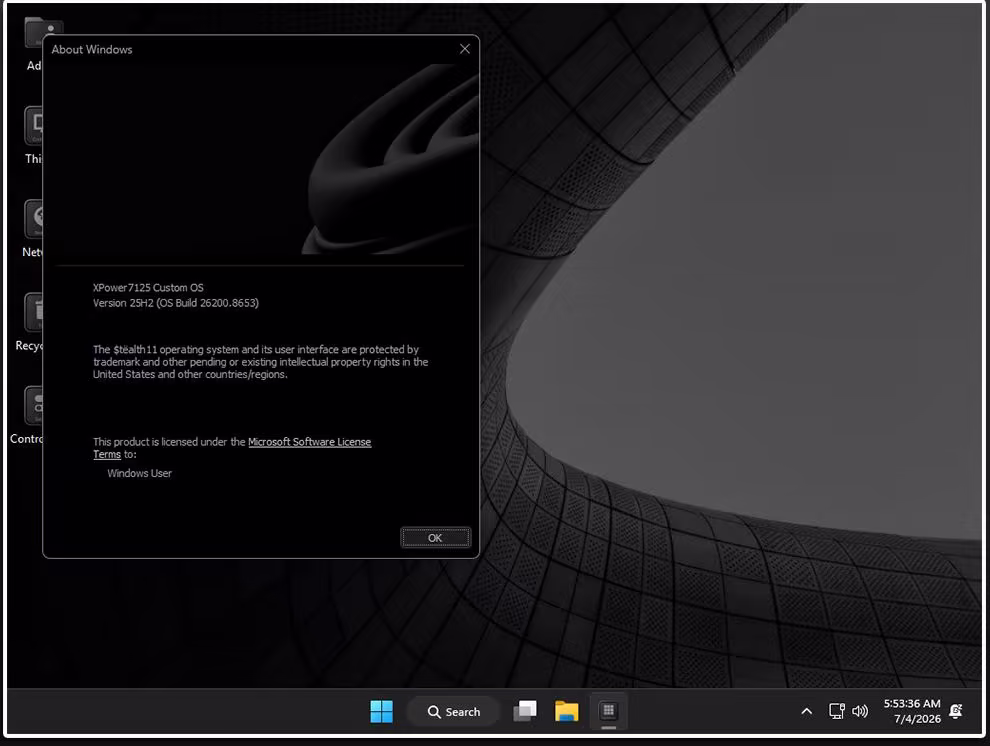Select the Control Panel desktop icon
This screenshot has height=746, width=990.
pyautogui.click(x=27, y=415)
